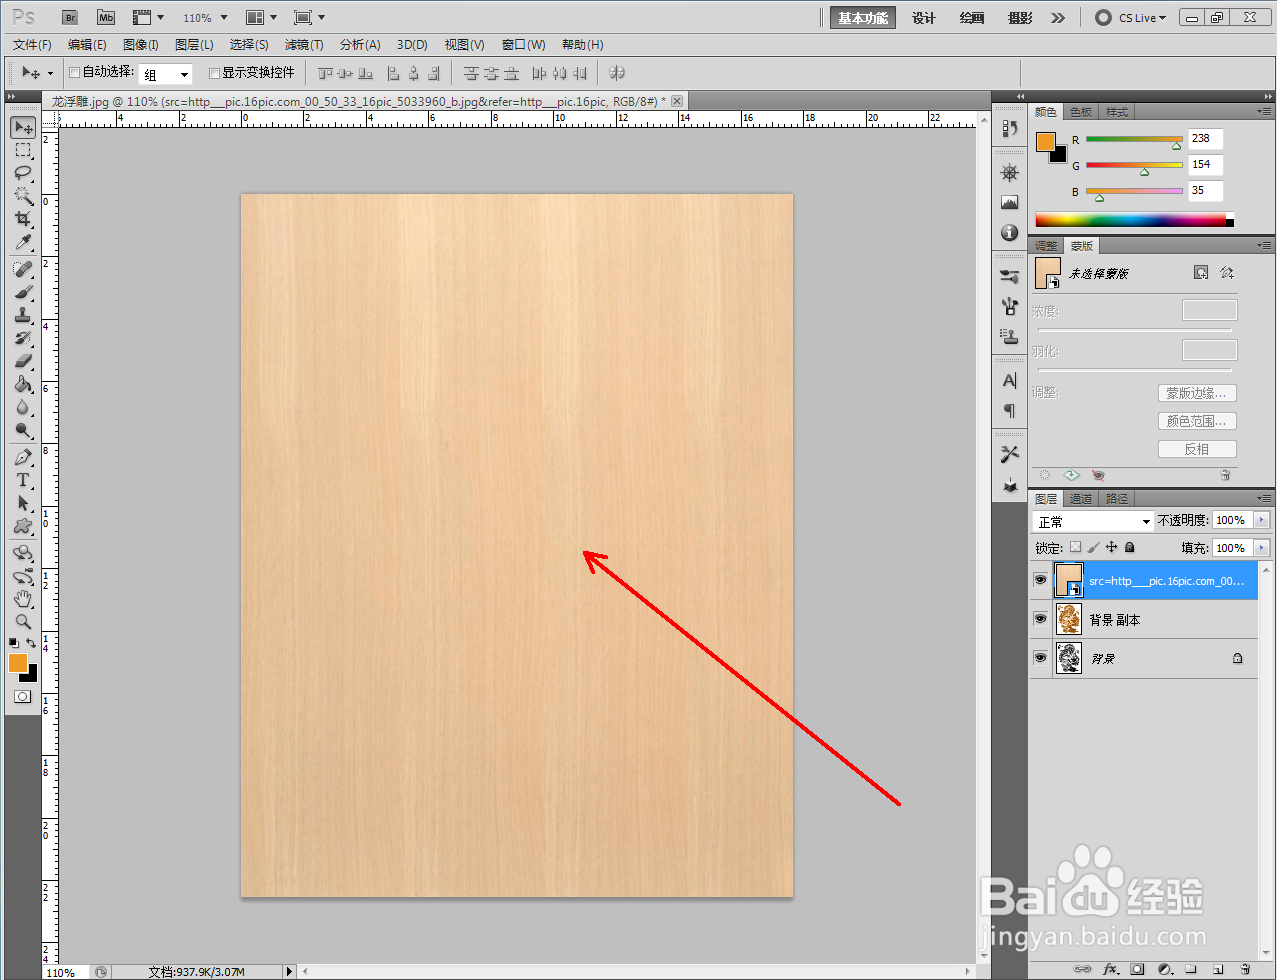
Task: Select the Crop tool
Action: coord(23,219)
